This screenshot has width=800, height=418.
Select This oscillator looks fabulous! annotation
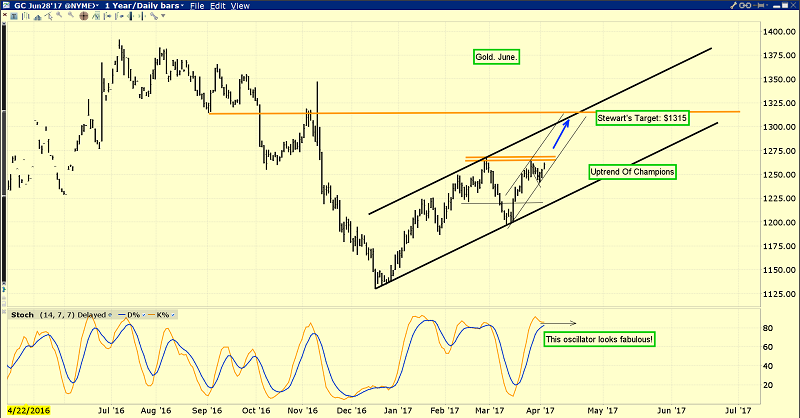pyautogui.click(x=599, y=339)
